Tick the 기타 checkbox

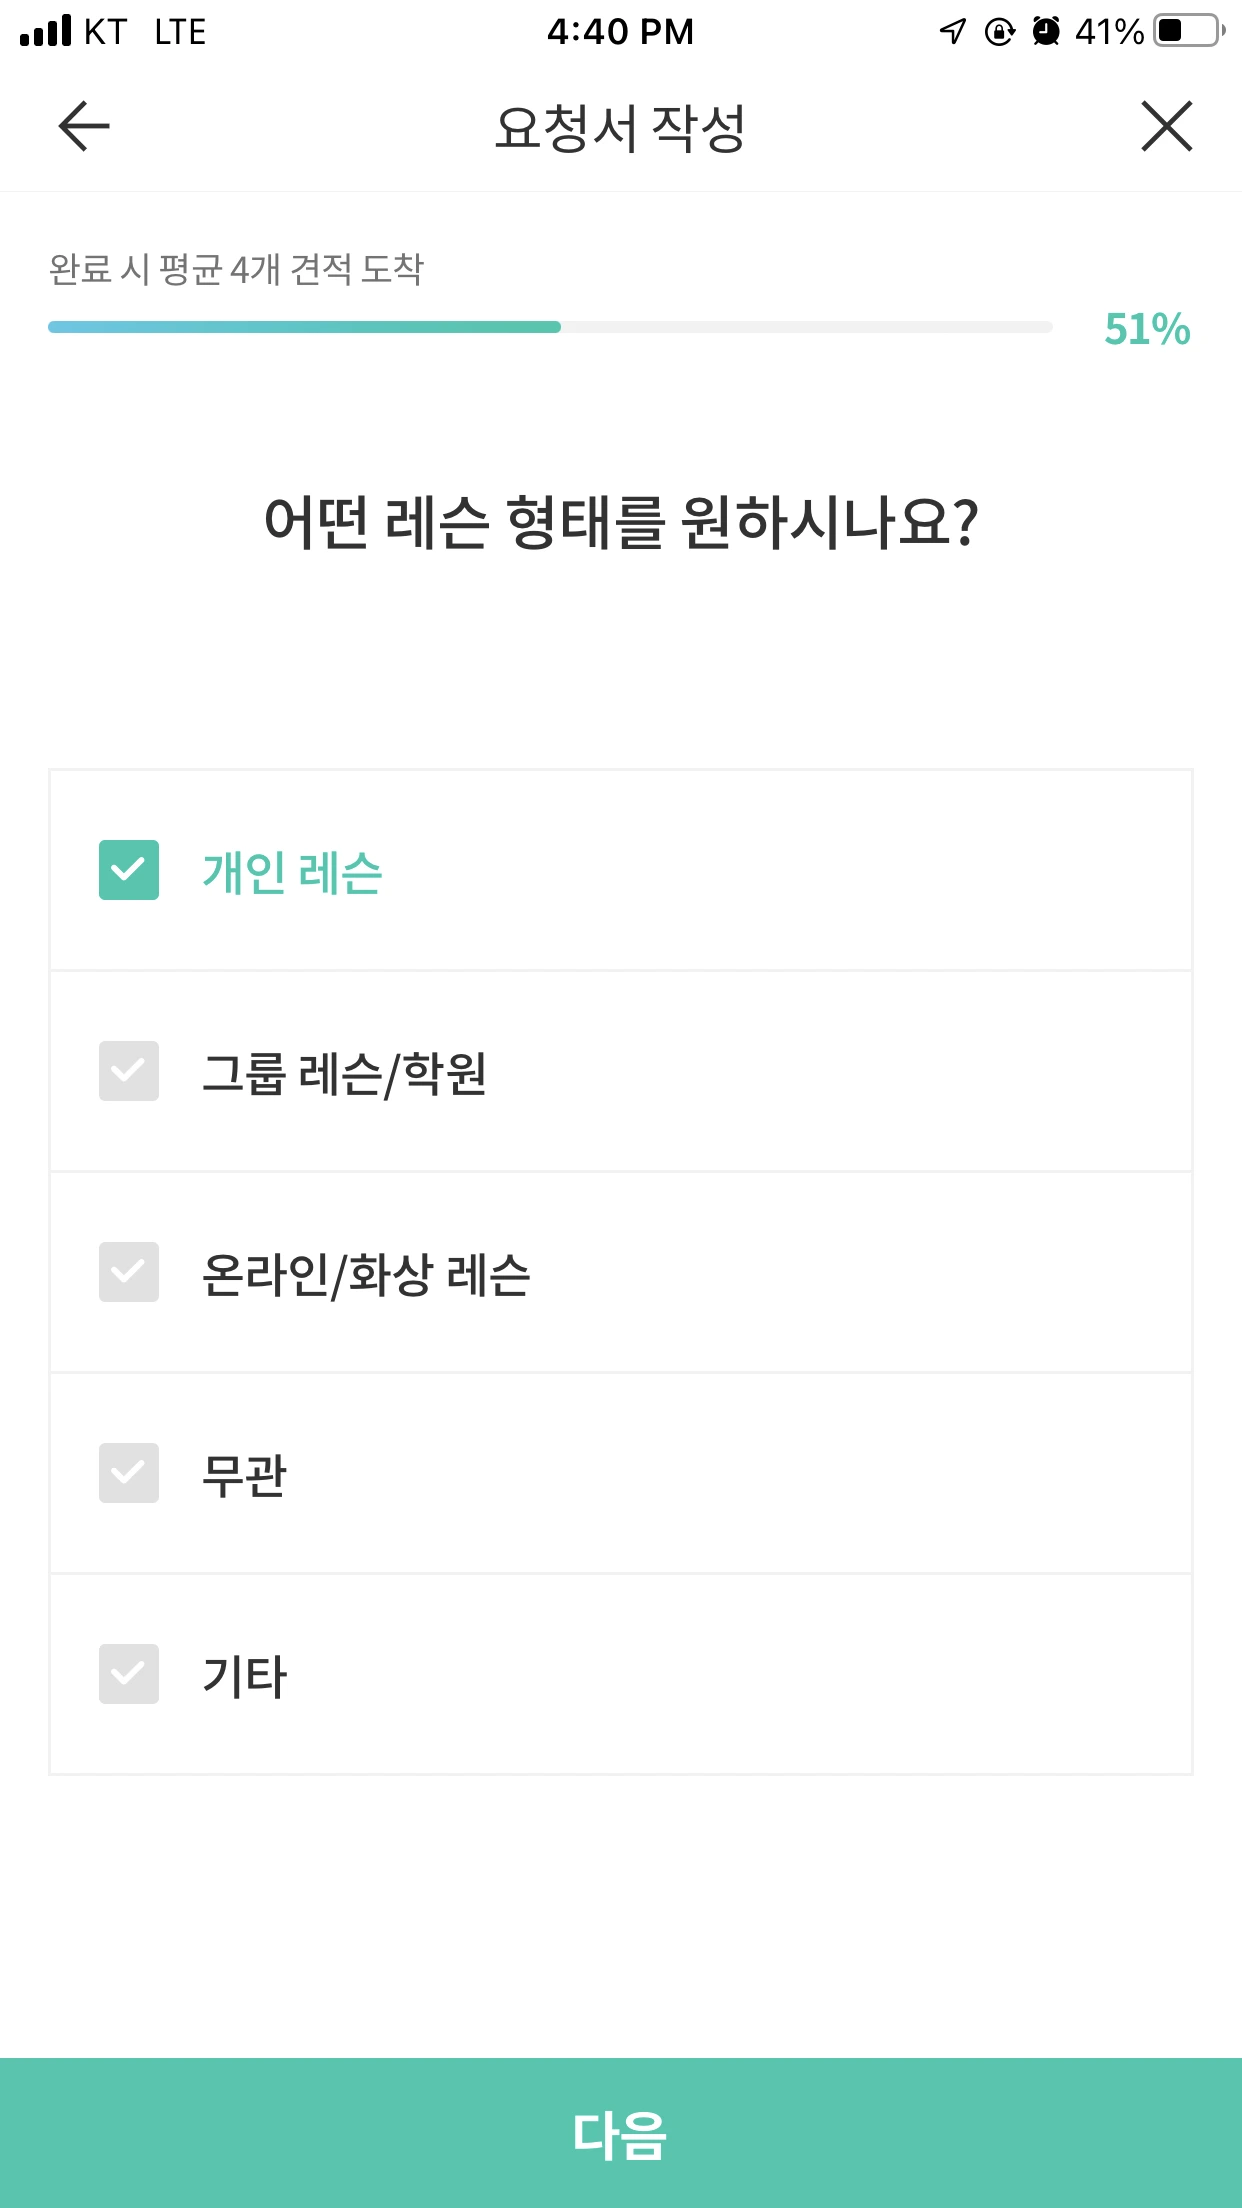pyautogui.click(x=129, y=1674)
